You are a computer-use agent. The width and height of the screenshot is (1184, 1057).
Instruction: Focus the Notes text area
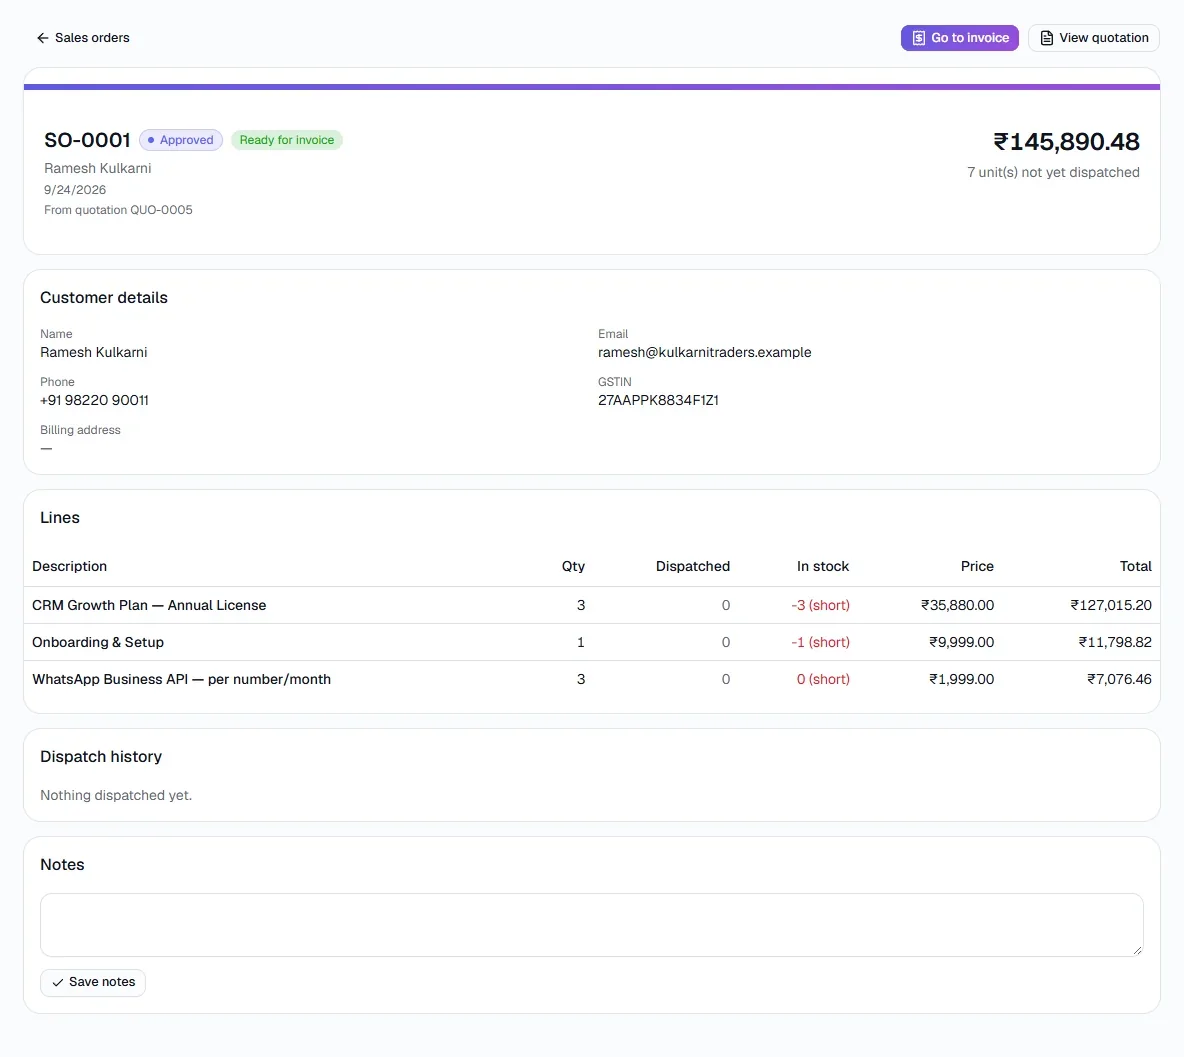[591, 925]
